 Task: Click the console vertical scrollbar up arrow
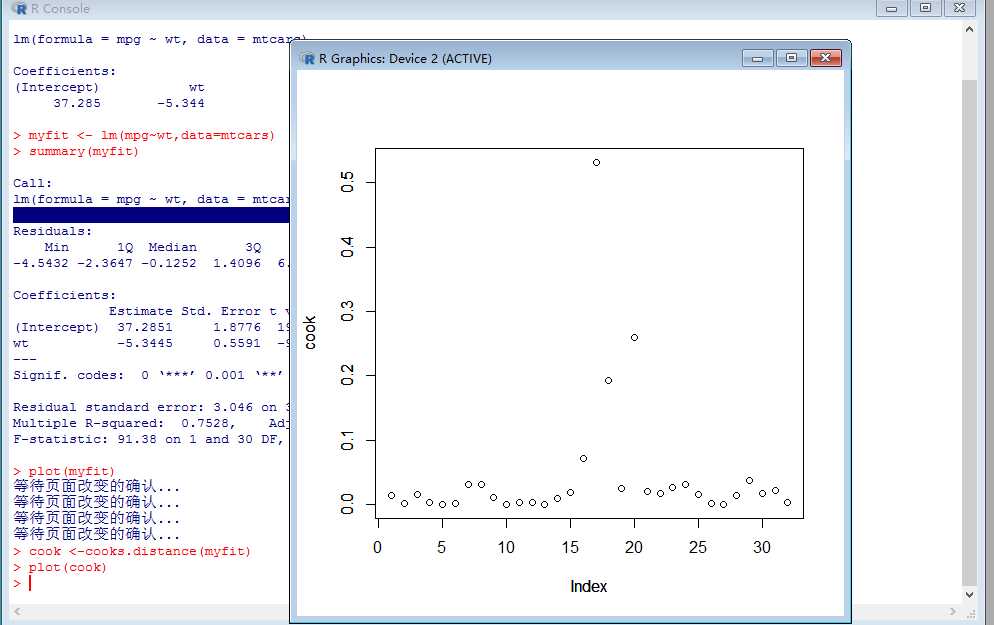point(969,29)
